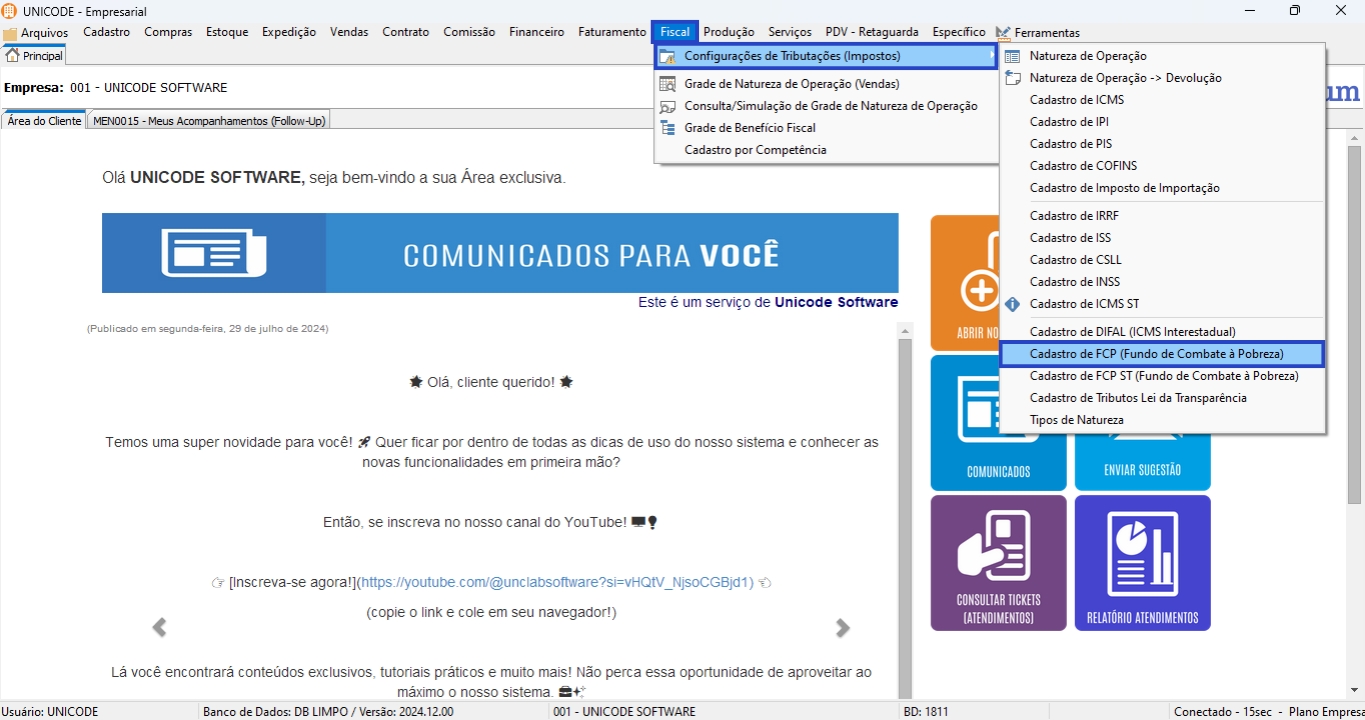Show the previous announcement with left arrow
Viewport: 1365px width, 720px height.
(159, 628)
